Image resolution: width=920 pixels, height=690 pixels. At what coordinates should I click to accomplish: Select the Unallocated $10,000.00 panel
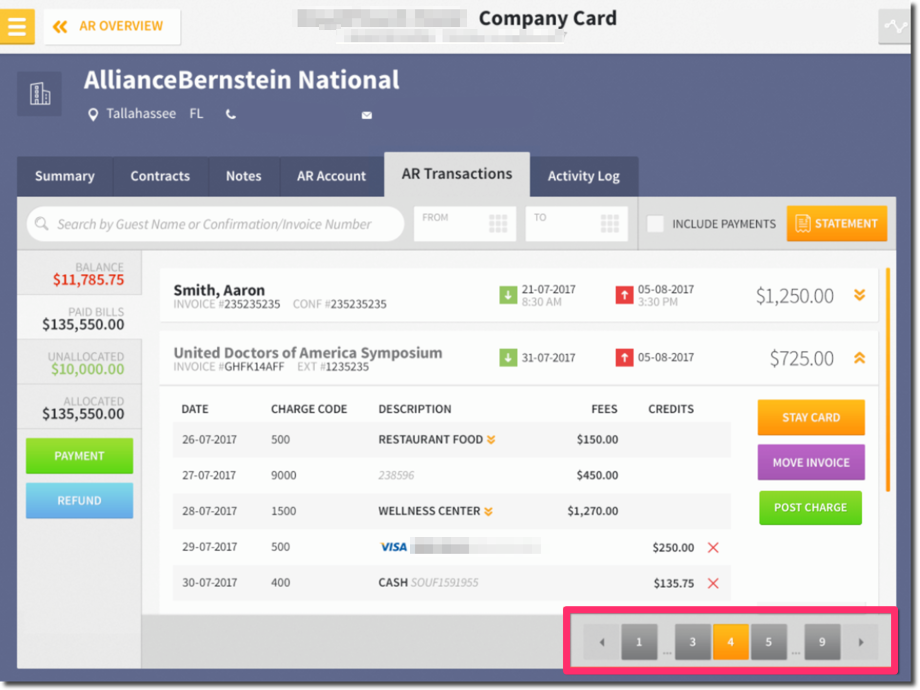tap(79, 362)
